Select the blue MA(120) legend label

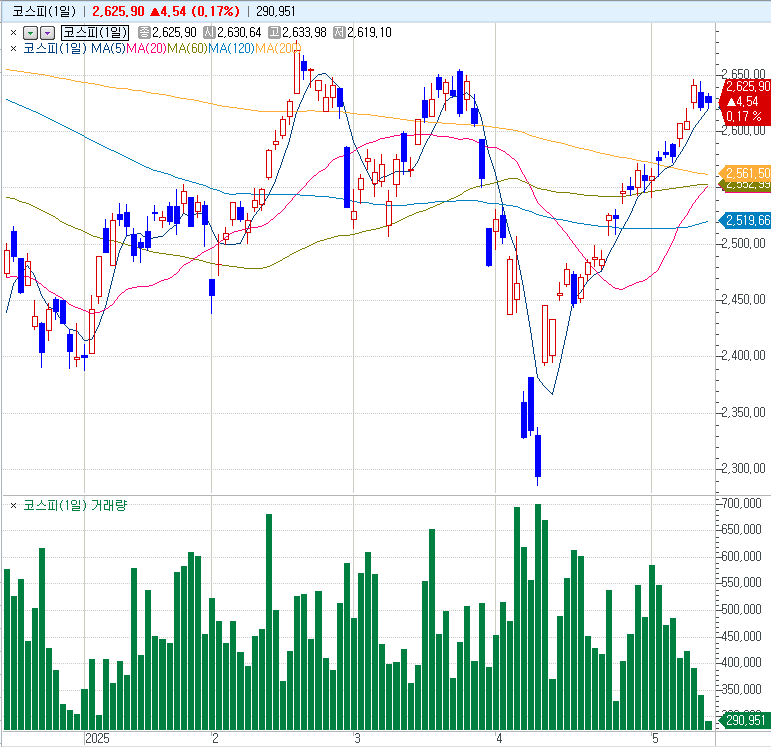(x=231, y=47)
